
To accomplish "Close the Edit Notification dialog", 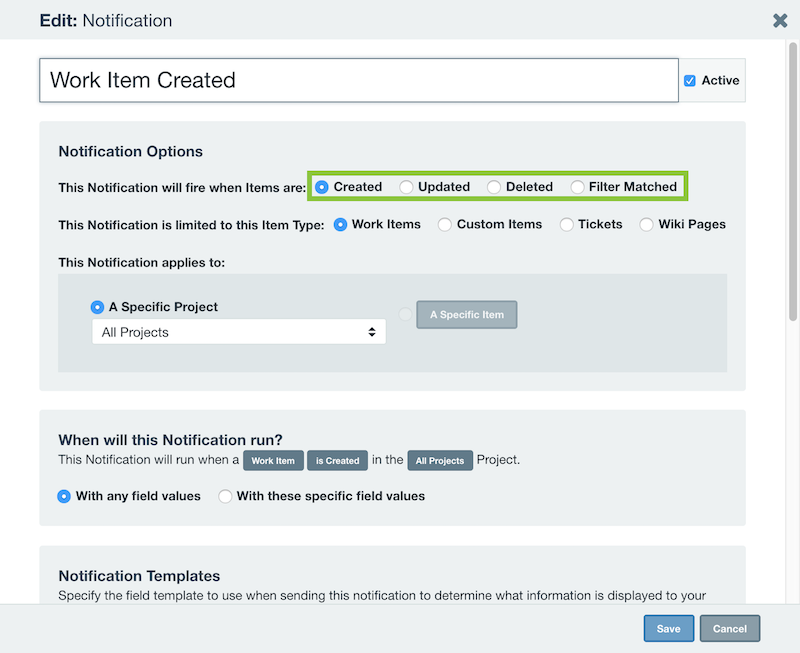I will [x=780, y=20].
